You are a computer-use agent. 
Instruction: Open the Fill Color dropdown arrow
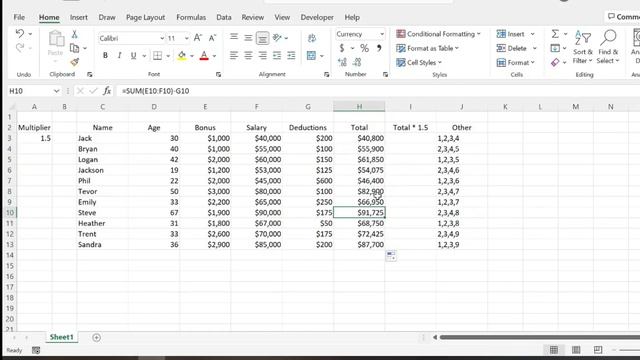pos(192,56)
